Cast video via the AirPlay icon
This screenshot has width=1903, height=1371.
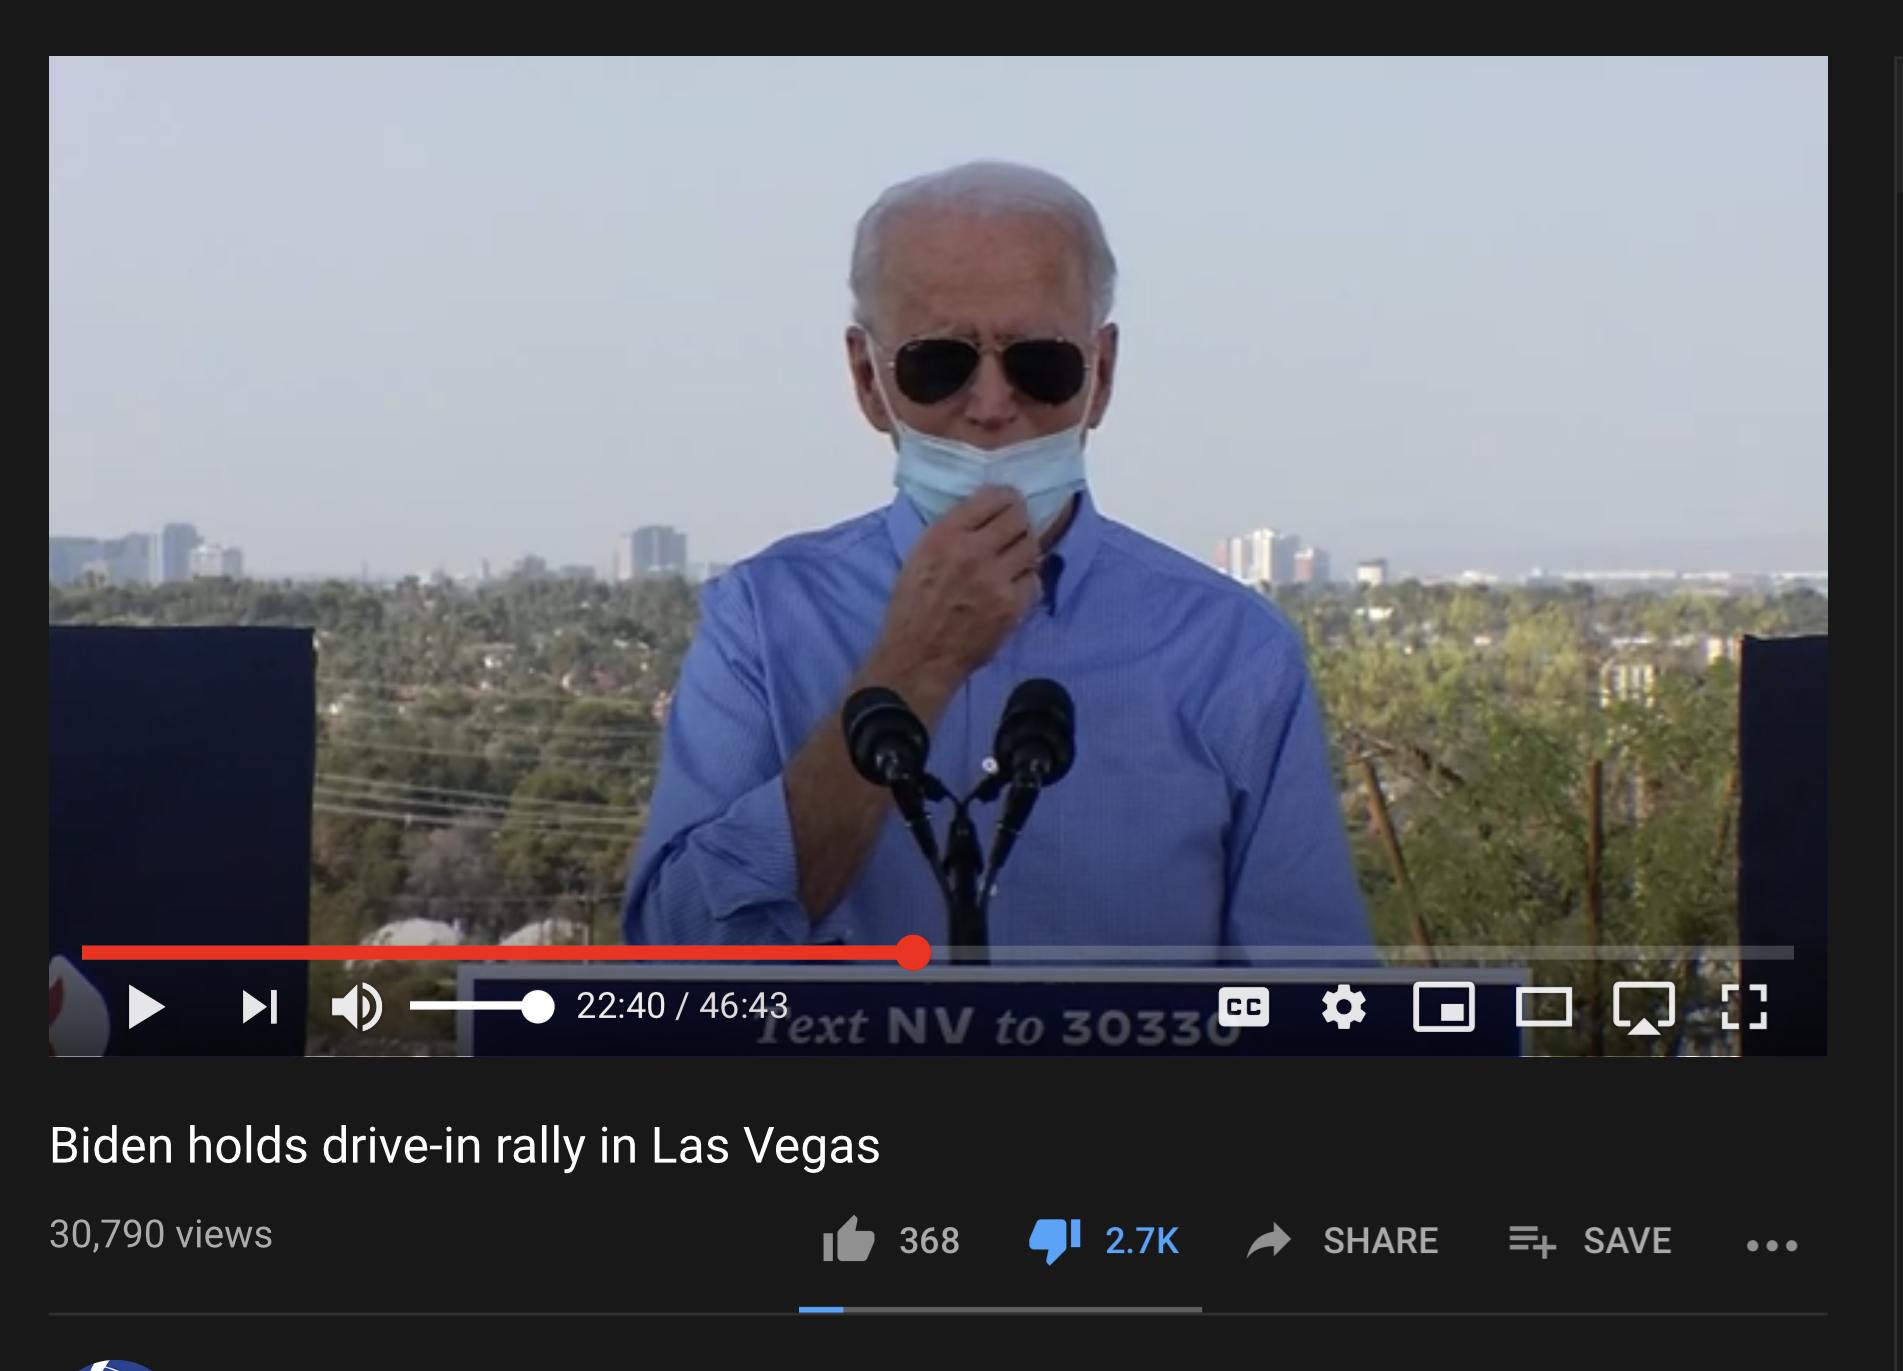1643,1007
